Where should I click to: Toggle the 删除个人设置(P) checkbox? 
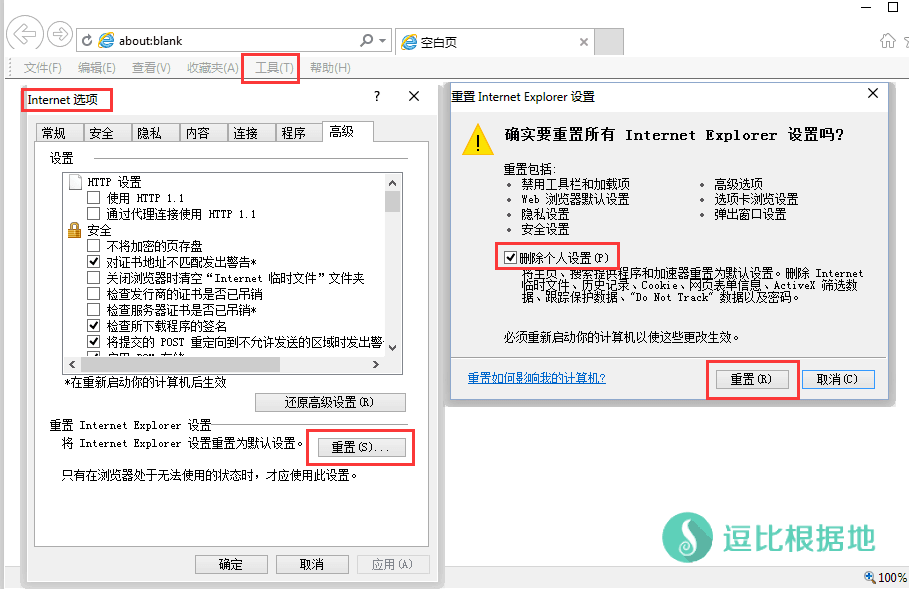511,258
